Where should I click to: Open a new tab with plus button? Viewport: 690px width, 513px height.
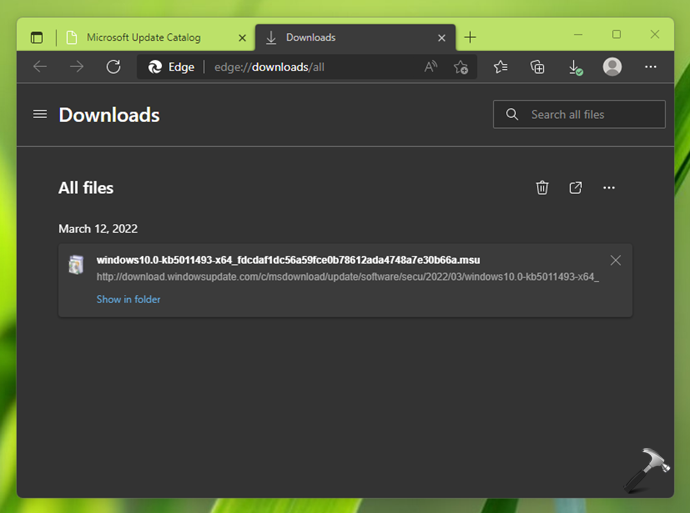470,38
